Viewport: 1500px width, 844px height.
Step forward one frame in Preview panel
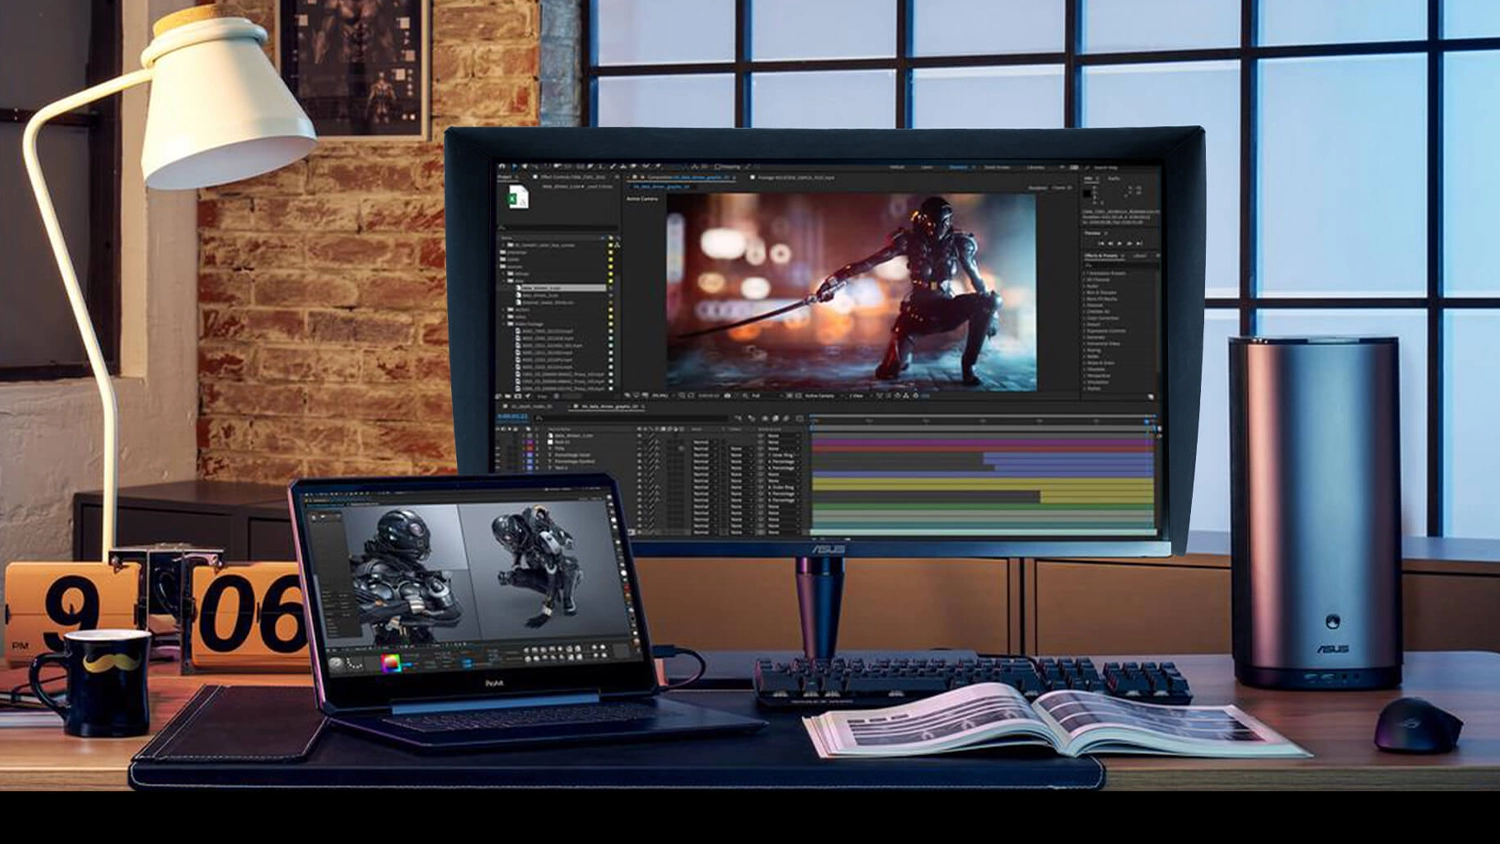(1130, 243)
